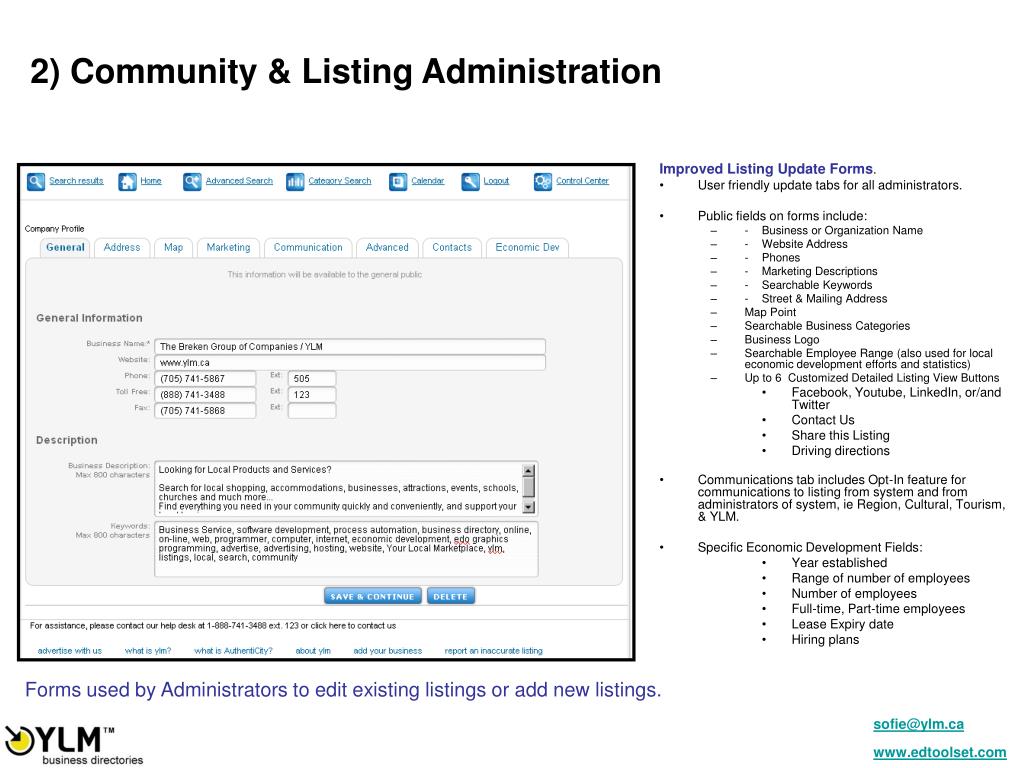Click the Control Center gears icon
This screenshot has height=768, width=1024.
(543, 181)
